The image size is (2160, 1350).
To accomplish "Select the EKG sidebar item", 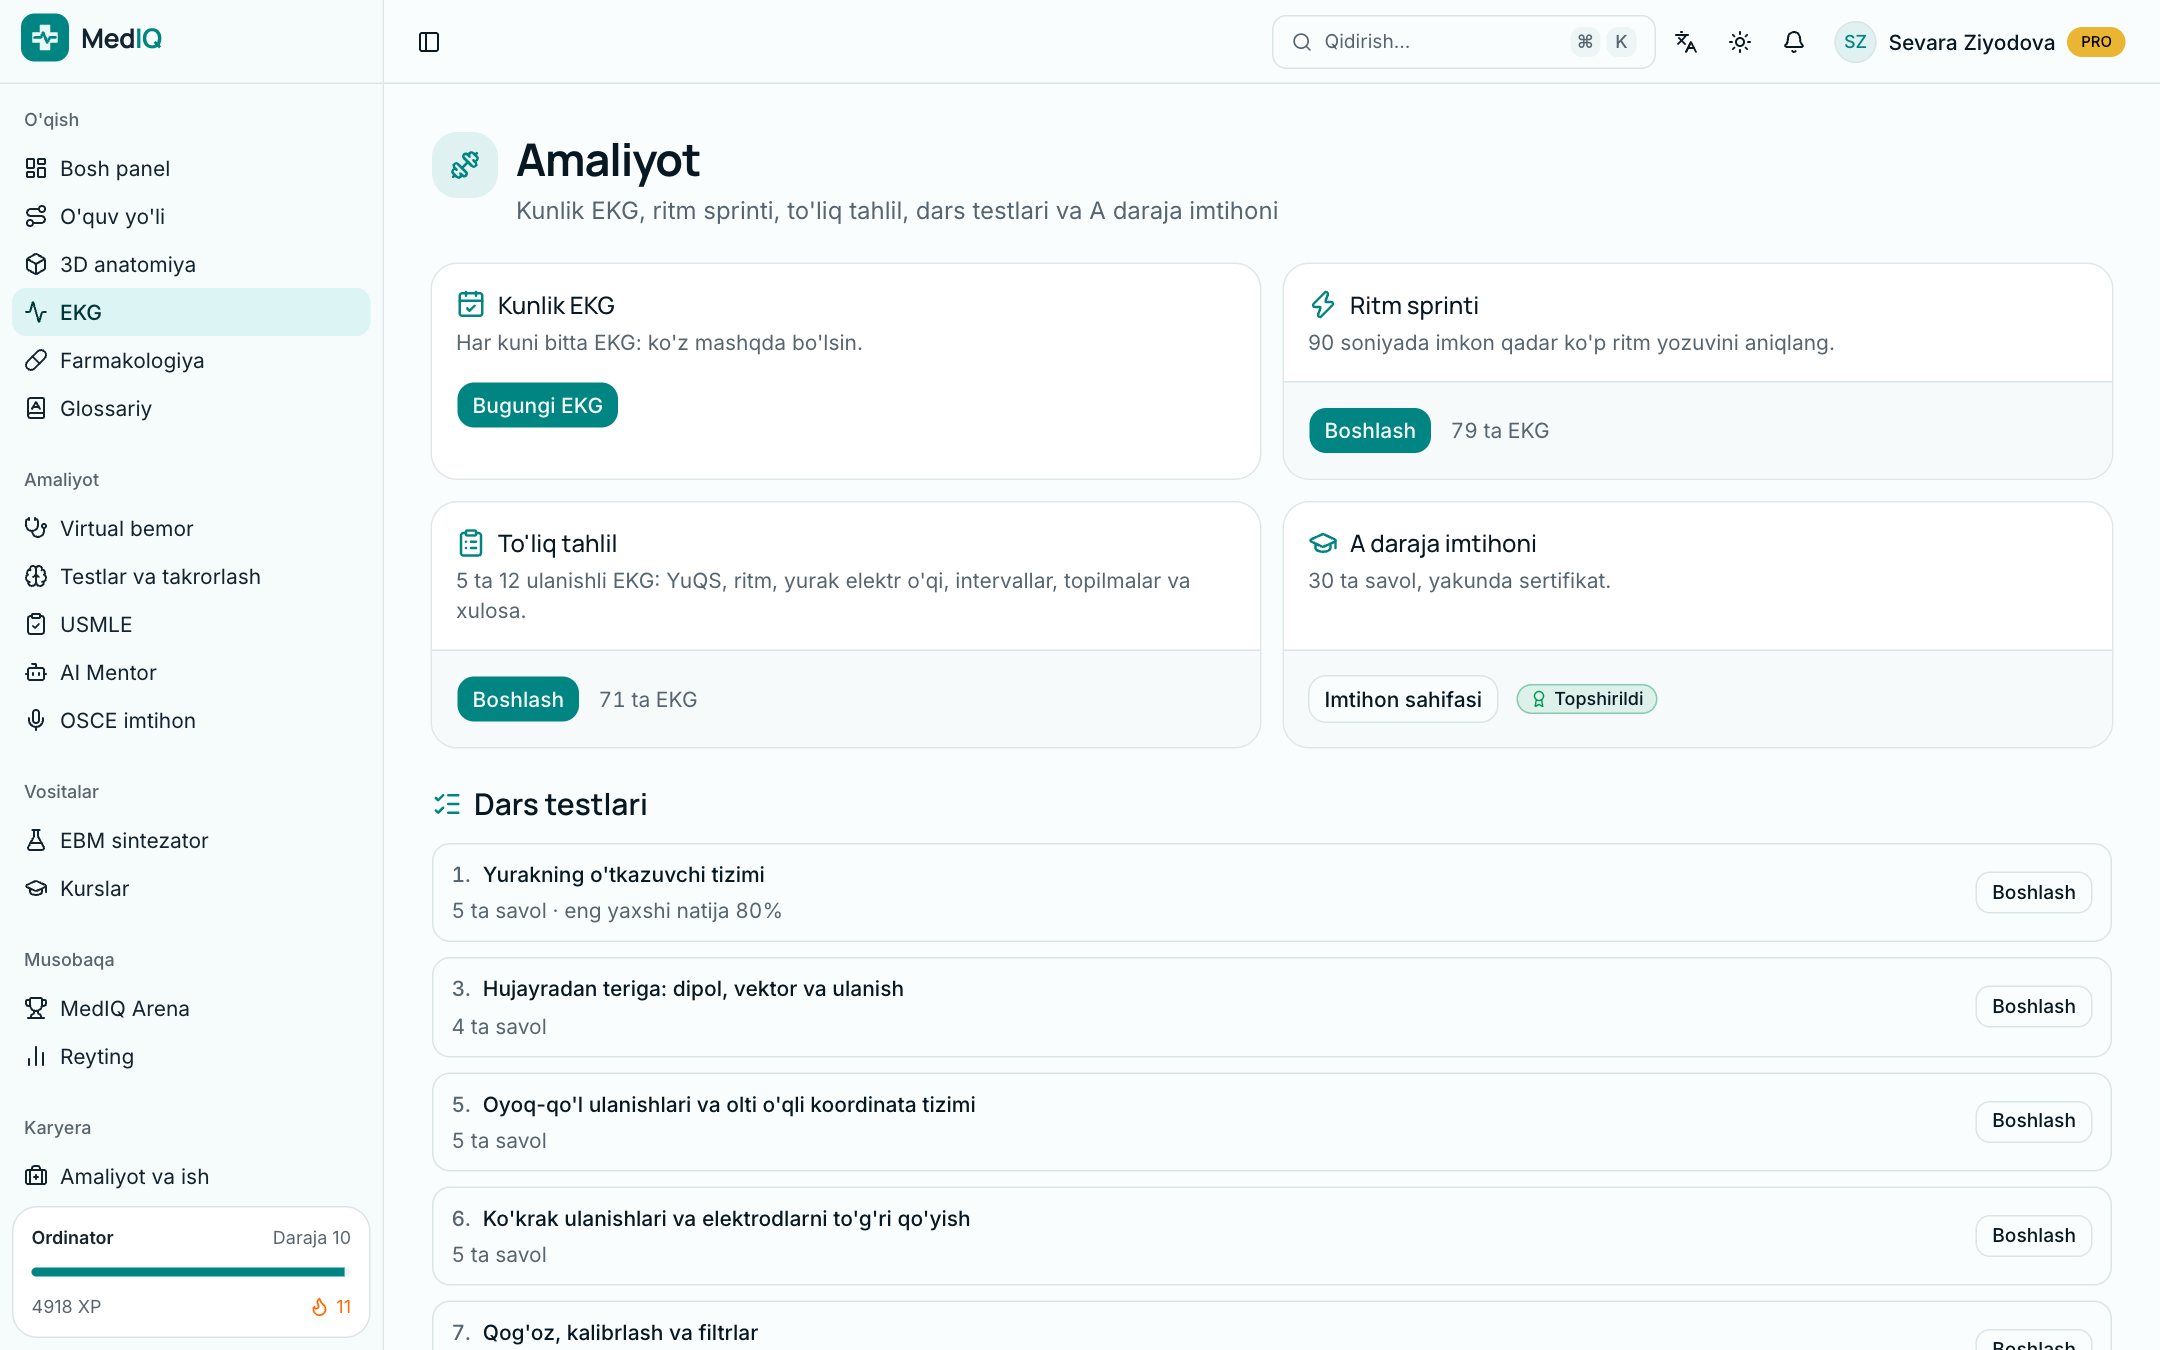I will (191, 312).
